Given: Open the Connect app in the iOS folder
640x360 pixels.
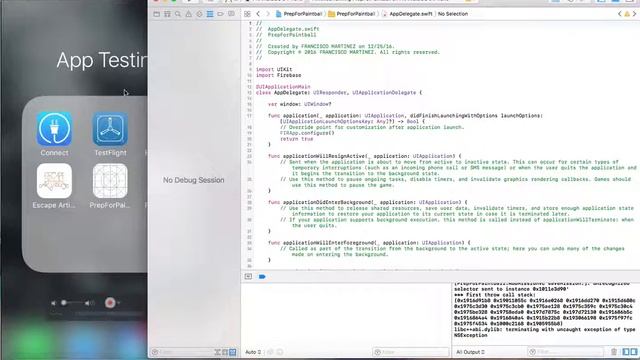Looking at the screenshot, I should pos(54,129).
